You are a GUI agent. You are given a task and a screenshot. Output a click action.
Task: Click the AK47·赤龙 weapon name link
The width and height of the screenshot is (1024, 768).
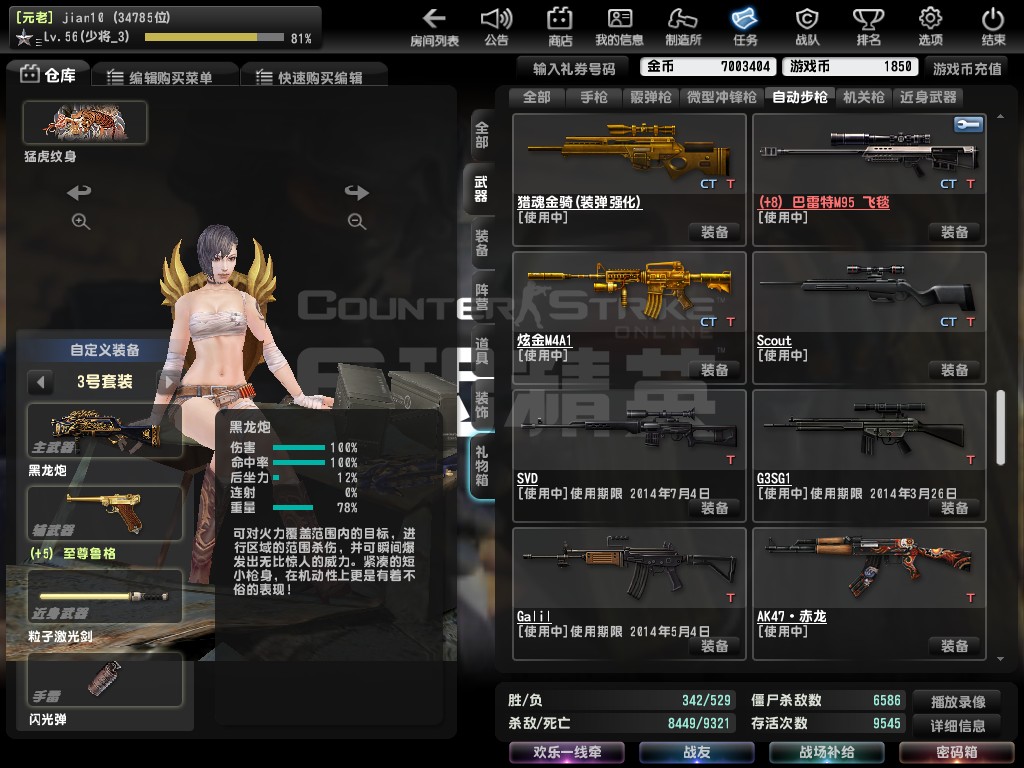pos(792,616)
